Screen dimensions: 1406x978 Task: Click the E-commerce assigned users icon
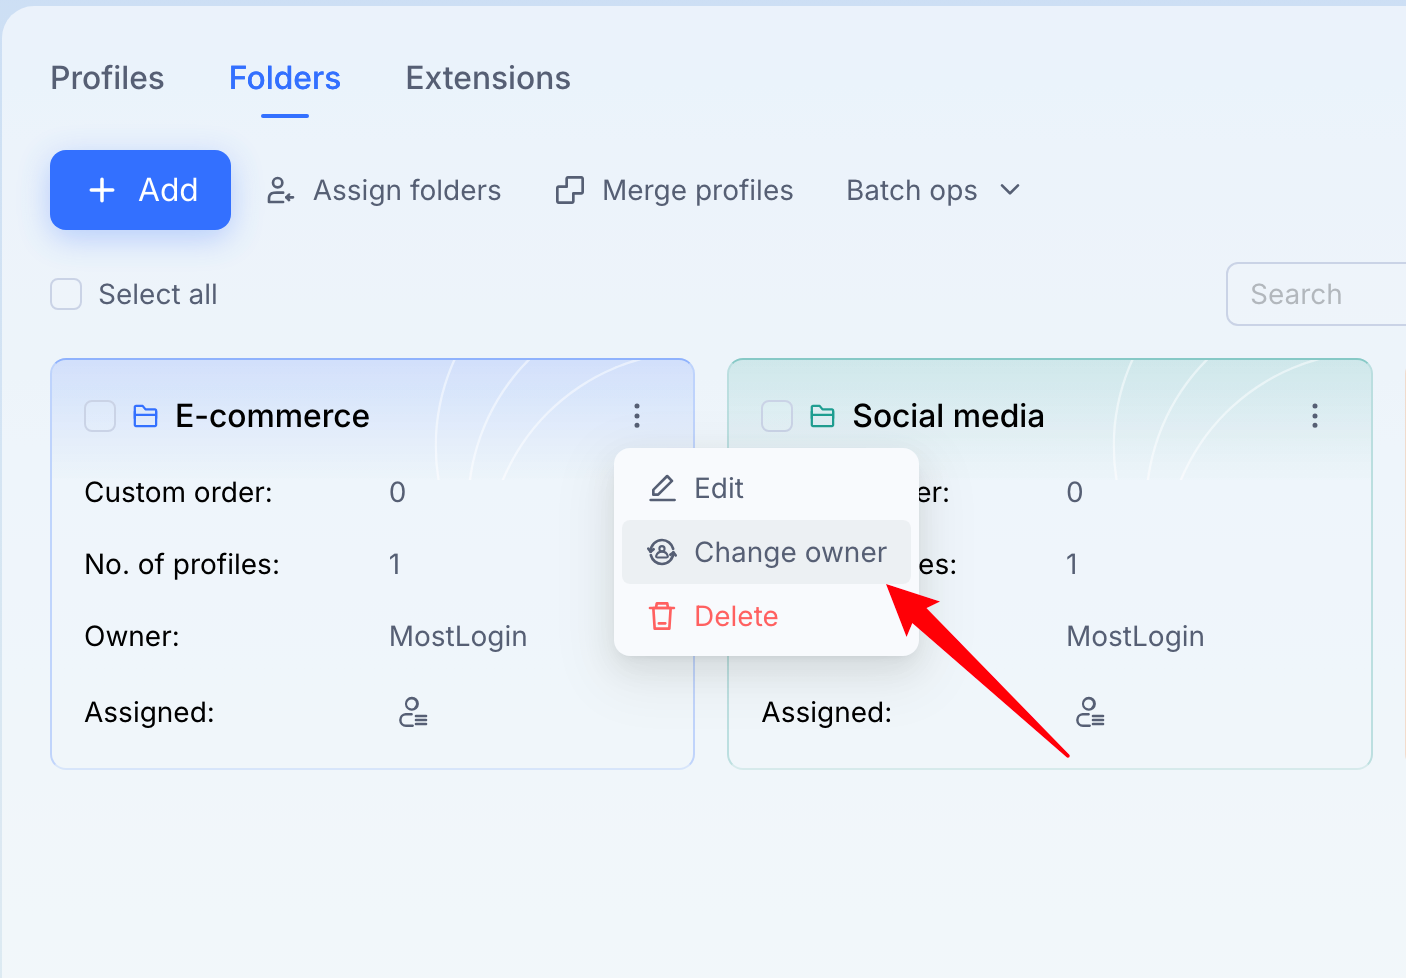pyautogui.click(x=413, y=712)
